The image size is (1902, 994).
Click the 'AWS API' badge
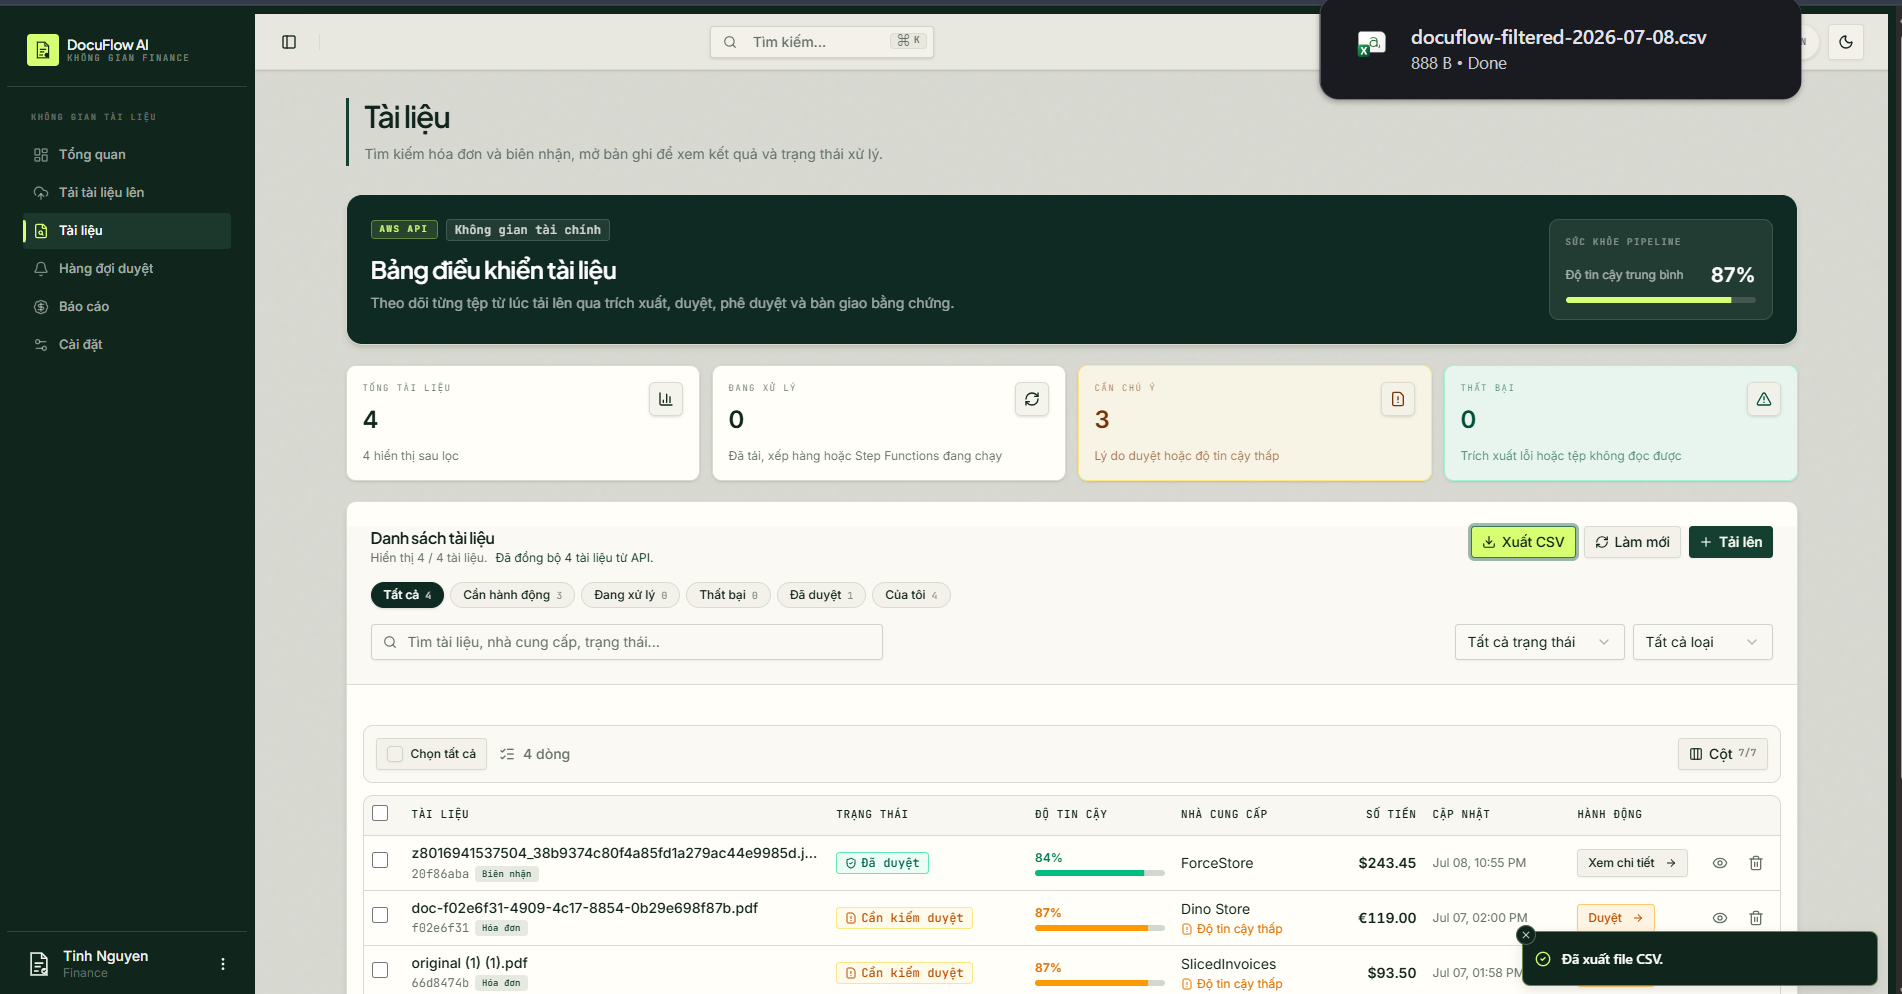[404, 229]
